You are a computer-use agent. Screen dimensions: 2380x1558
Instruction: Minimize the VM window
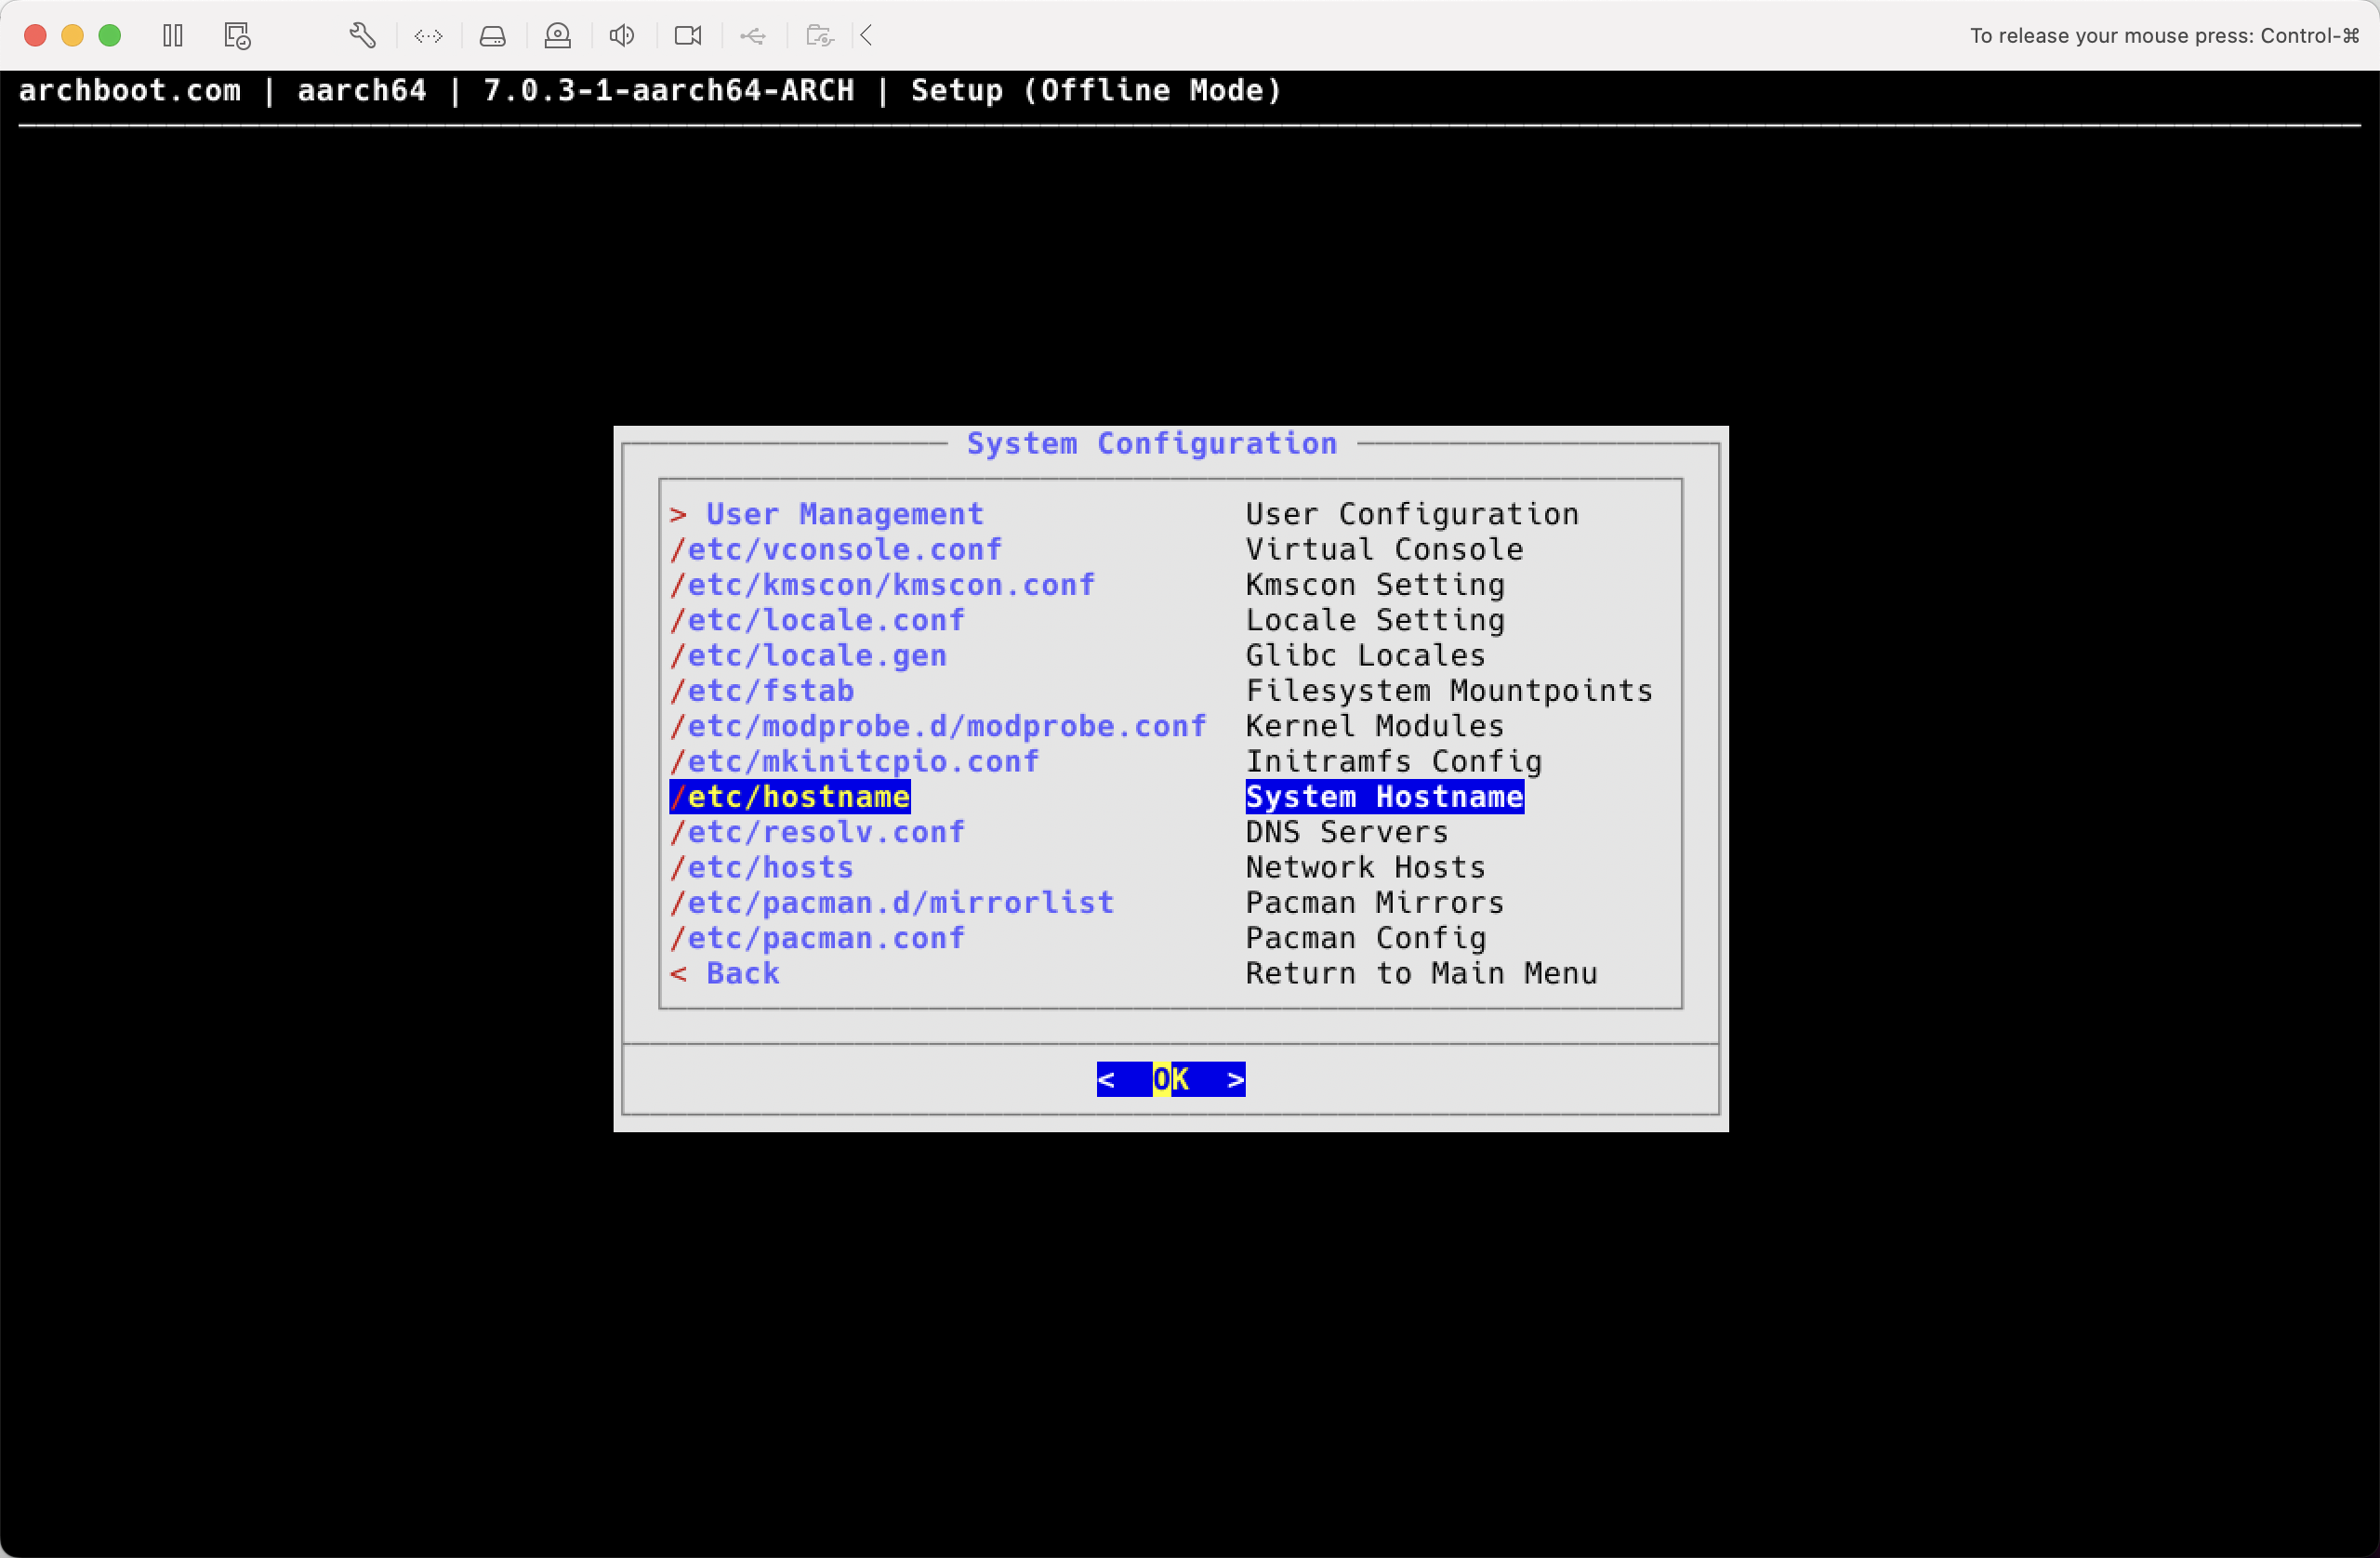coord(72,36)
